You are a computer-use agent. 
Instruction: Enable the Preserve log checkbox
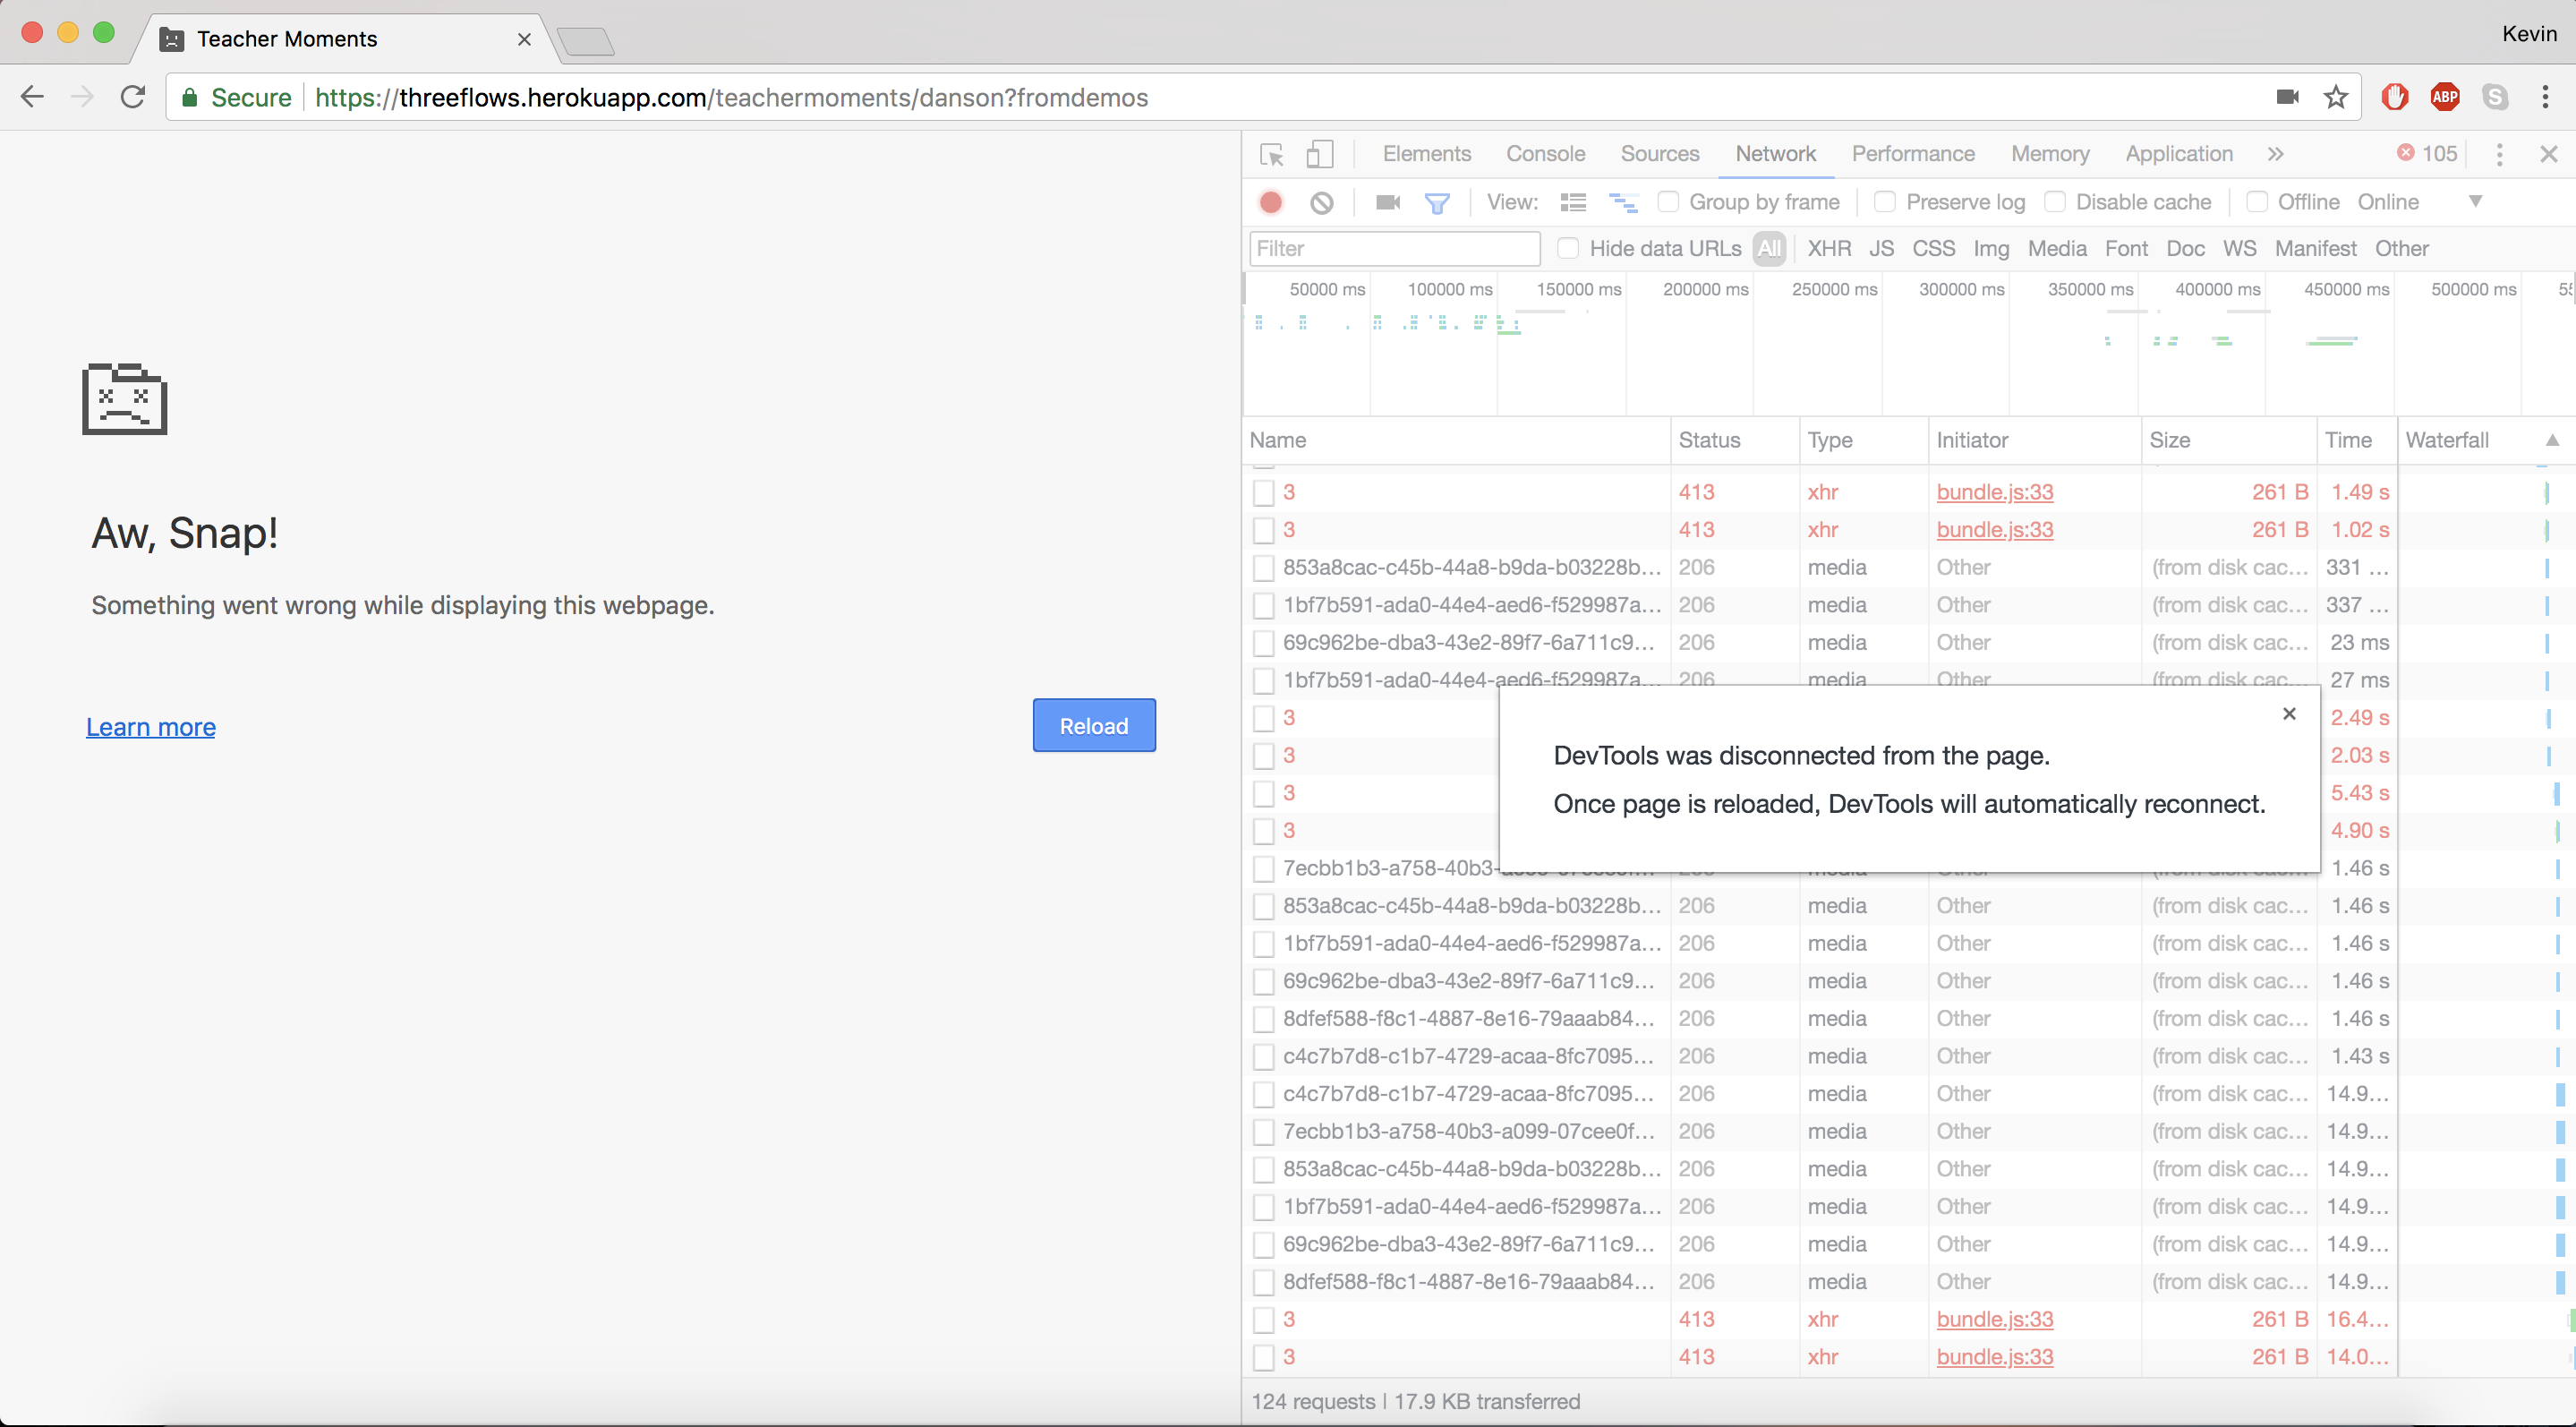click(x=1885, y=202)
